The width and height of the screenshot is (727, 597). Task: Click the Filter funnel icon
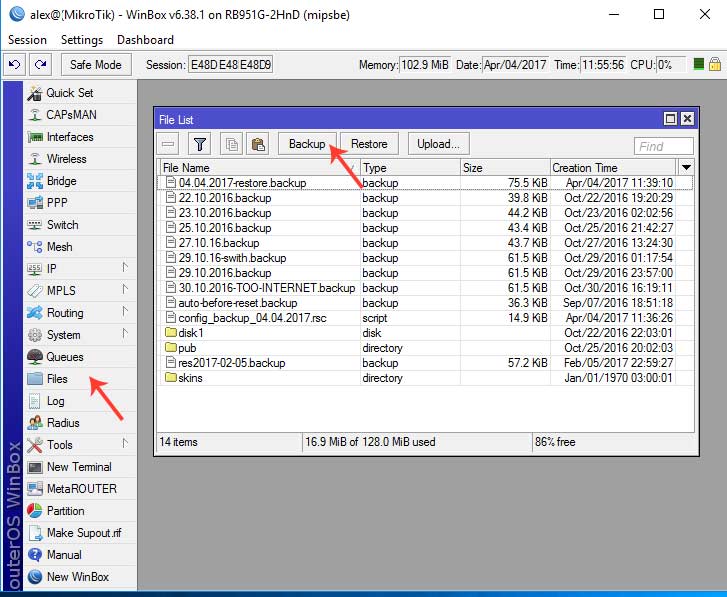tap(200, 144)
